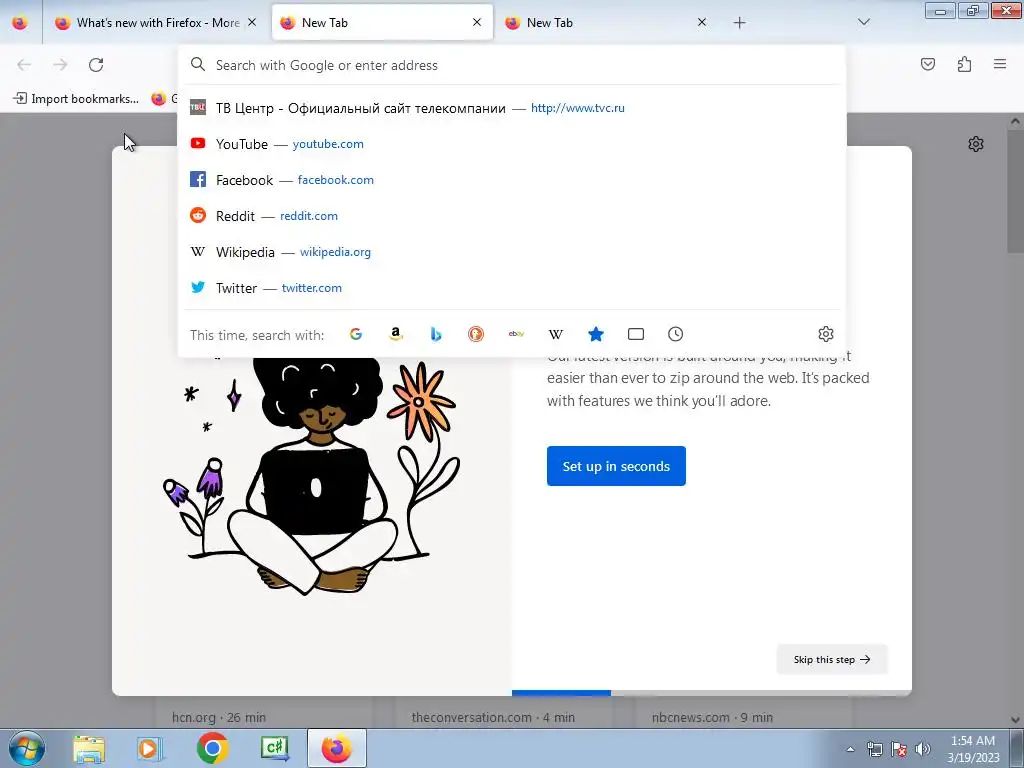Open the Extensions puzzle icon
The height and width of the screenshot is (768, 1024).
point(965,64)
